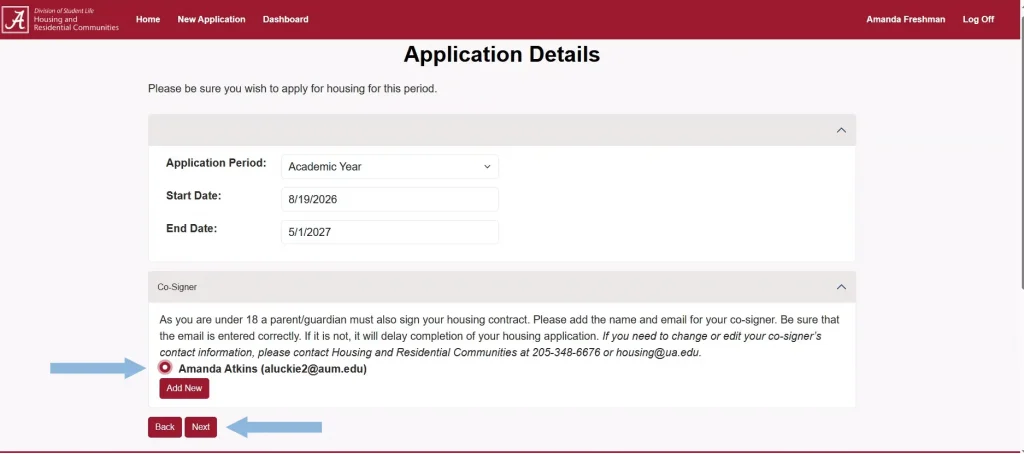
Task: Click the End Date field
Action: pos(390,232)
